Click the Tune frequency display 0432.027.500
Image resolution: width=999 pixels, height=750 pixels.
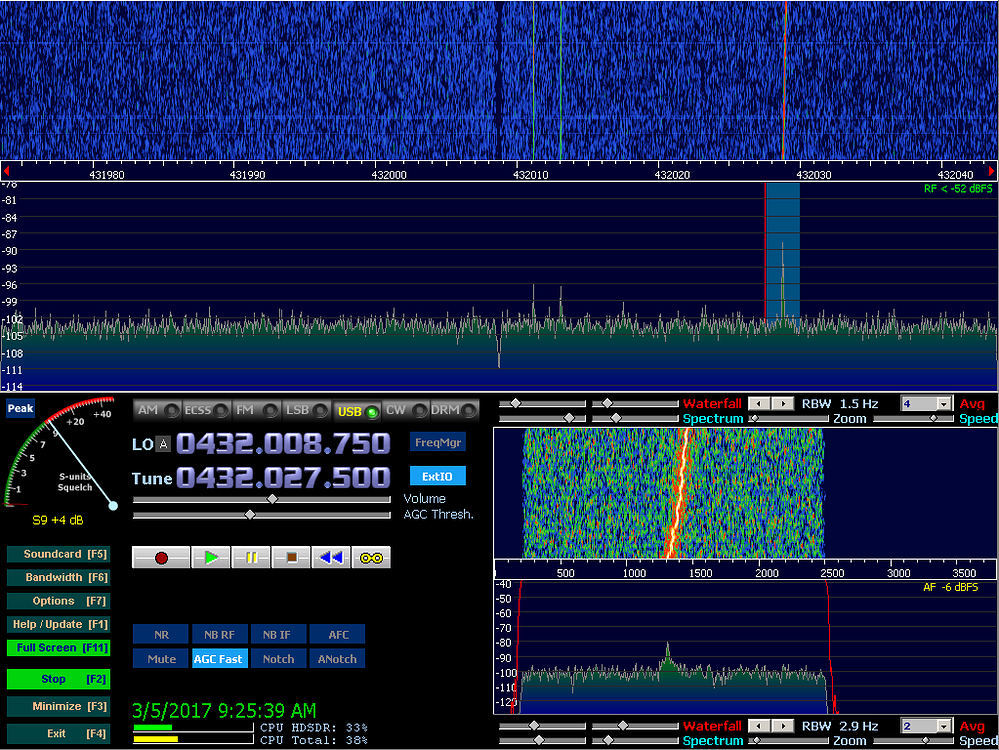pyautogui.click(x=283, y=477)
